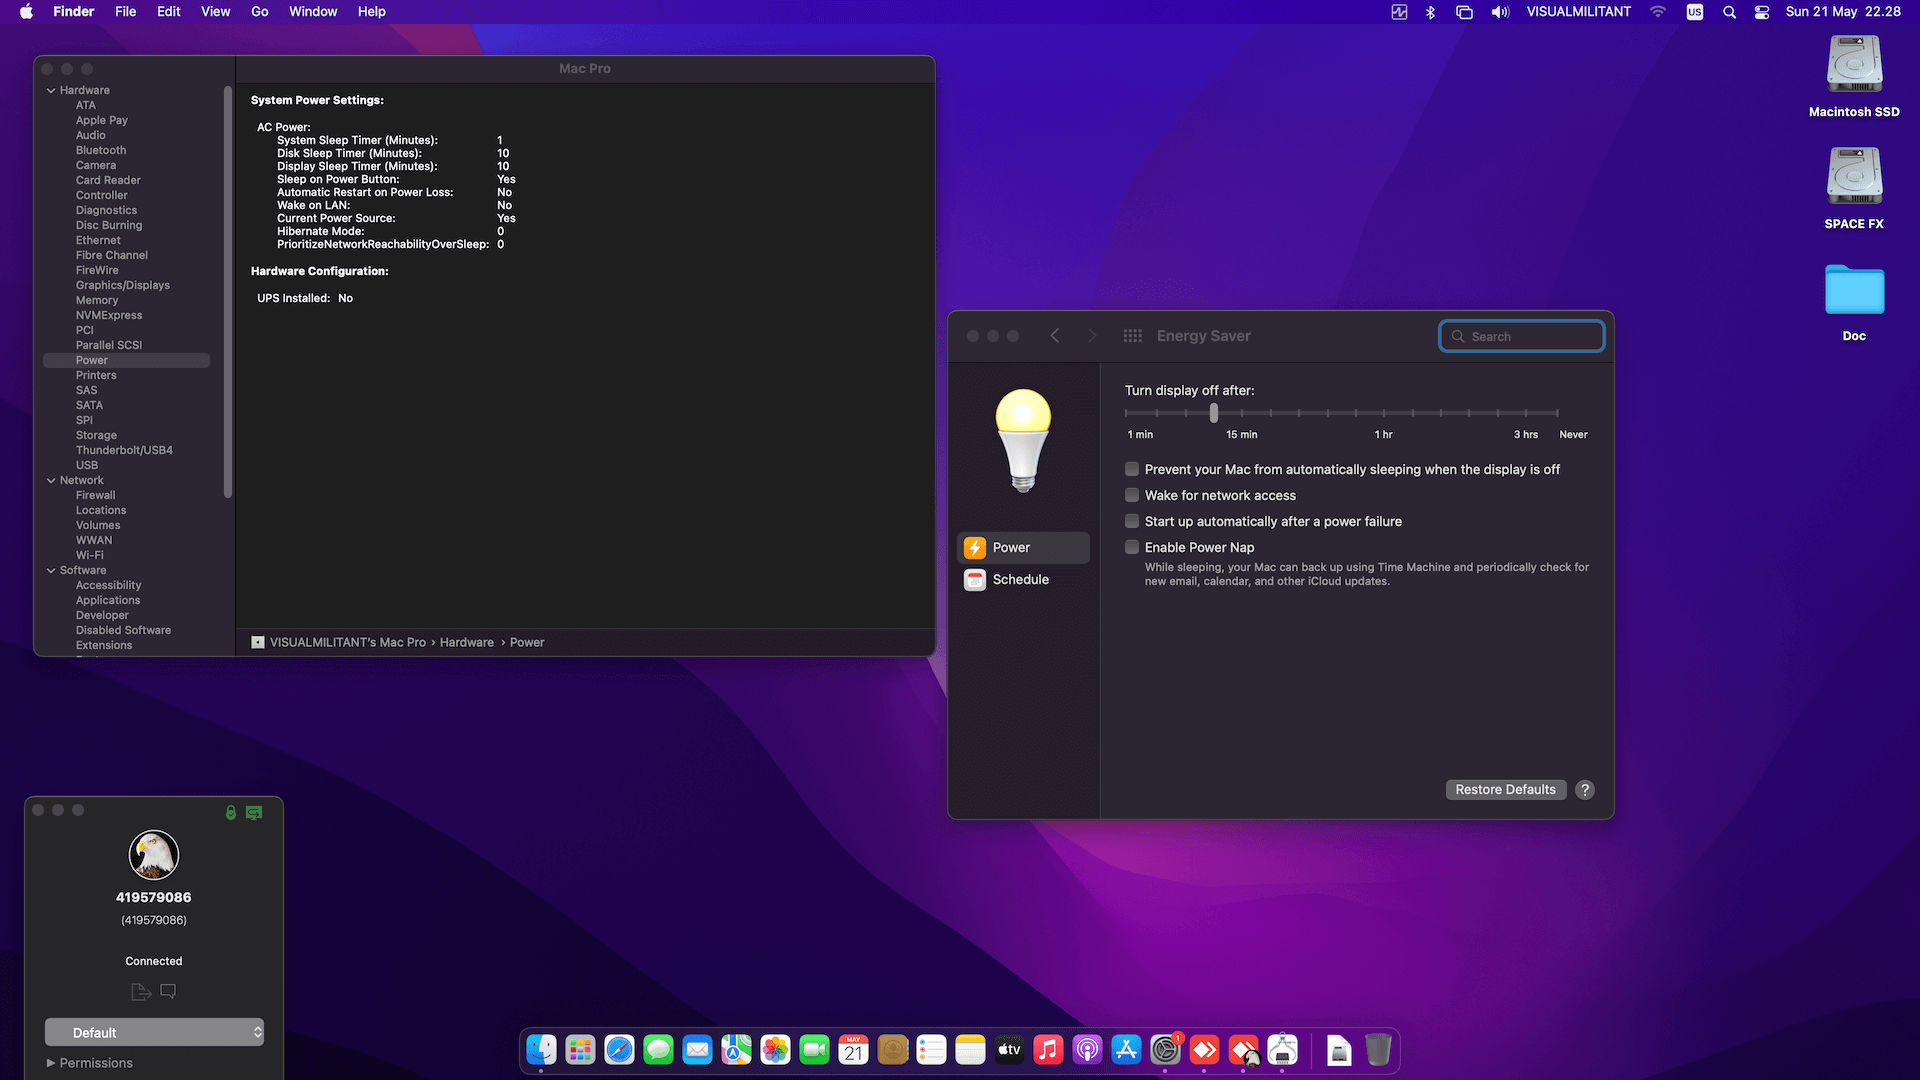Expand the Permissions disclosure triangle
1920x1080 pixels.
(51, 1063)
